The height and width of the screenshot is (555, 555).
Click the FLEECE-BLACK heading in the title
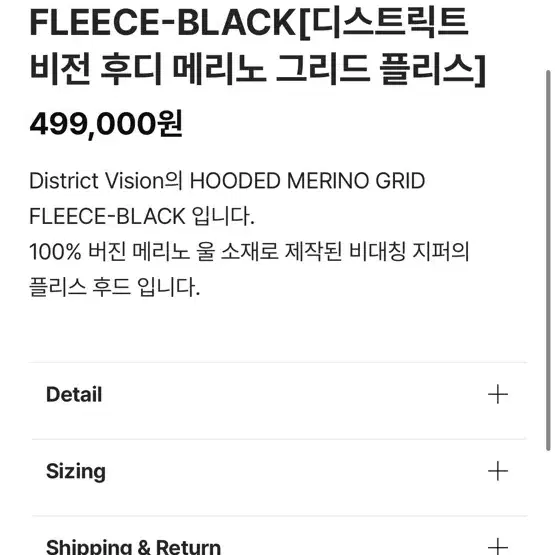pos(163,23)
